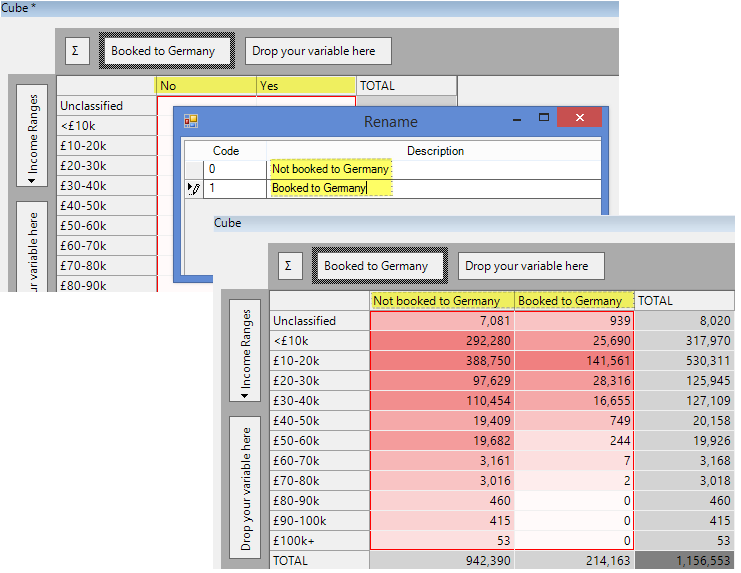Select the TOTAL row header in the front Cube
This screenshot has height=573, width=741.
coord(319,561)
